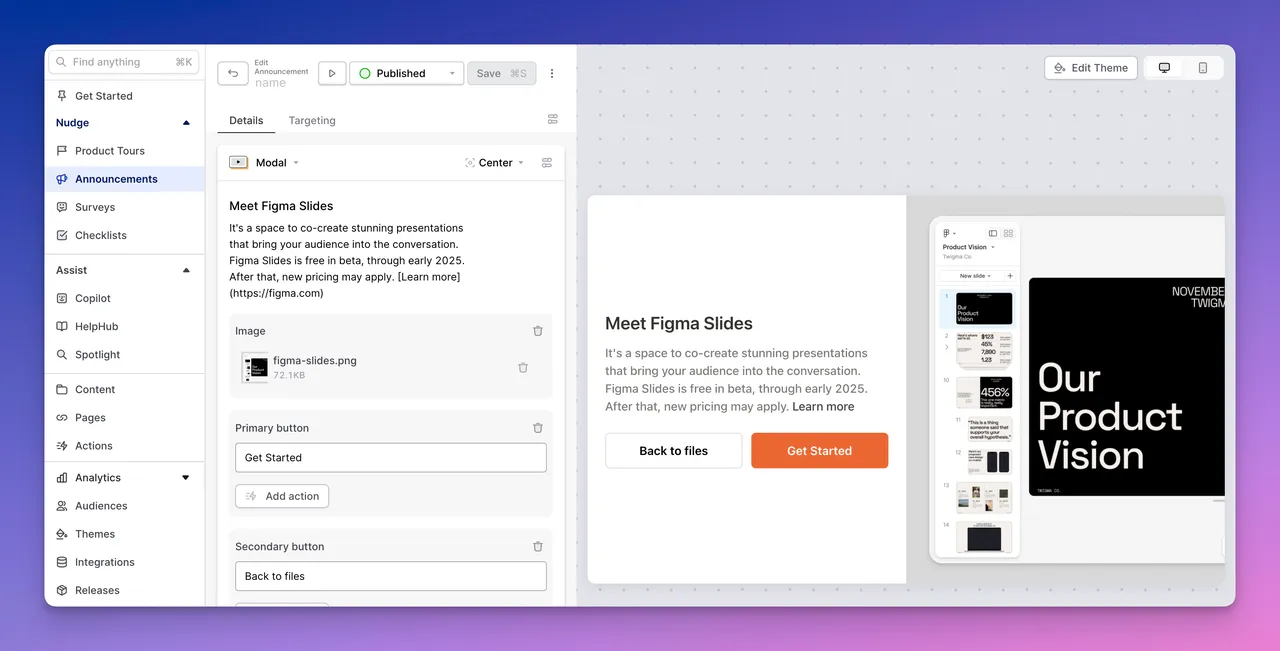The height and width of the screenshot is (651, 1280).
Task: Click the Announcements megaphone icon
Action: 62,179
